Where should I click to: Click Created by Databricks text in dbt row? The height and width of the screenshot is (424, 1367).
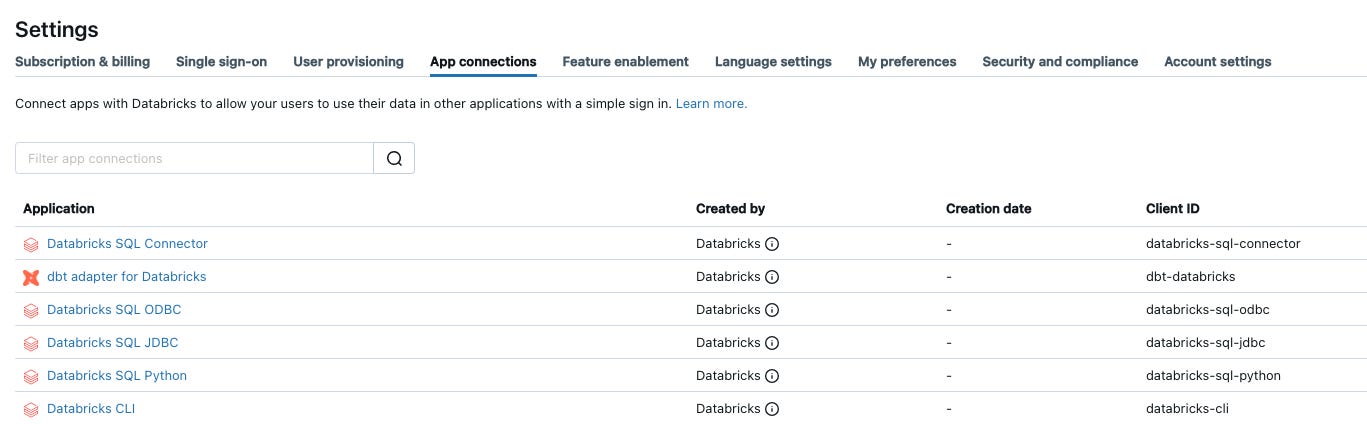[728, 277]
